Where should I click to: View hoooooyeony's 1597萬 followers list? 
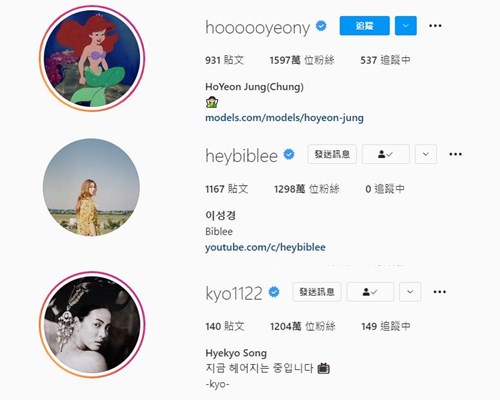pyautogui.click(x=302, y=60)
